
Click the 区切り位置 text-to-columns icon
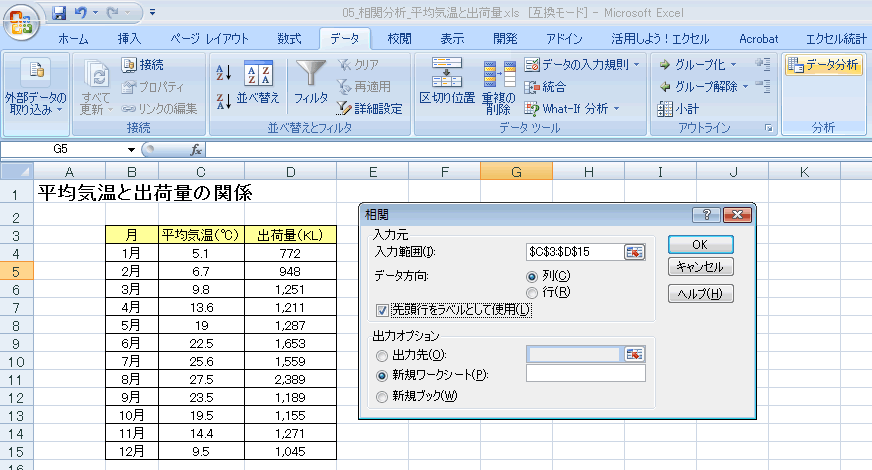[x=446, y=81]
